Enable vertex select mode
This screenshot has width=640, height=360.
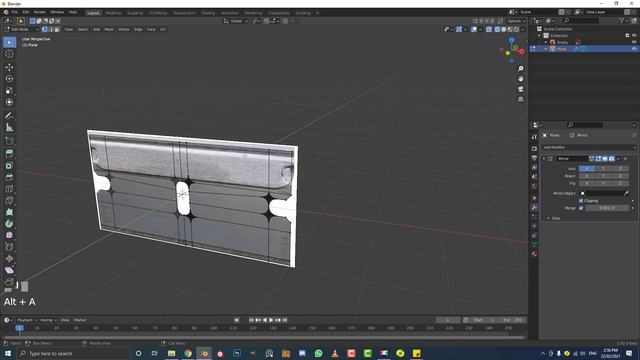(44, 29)
